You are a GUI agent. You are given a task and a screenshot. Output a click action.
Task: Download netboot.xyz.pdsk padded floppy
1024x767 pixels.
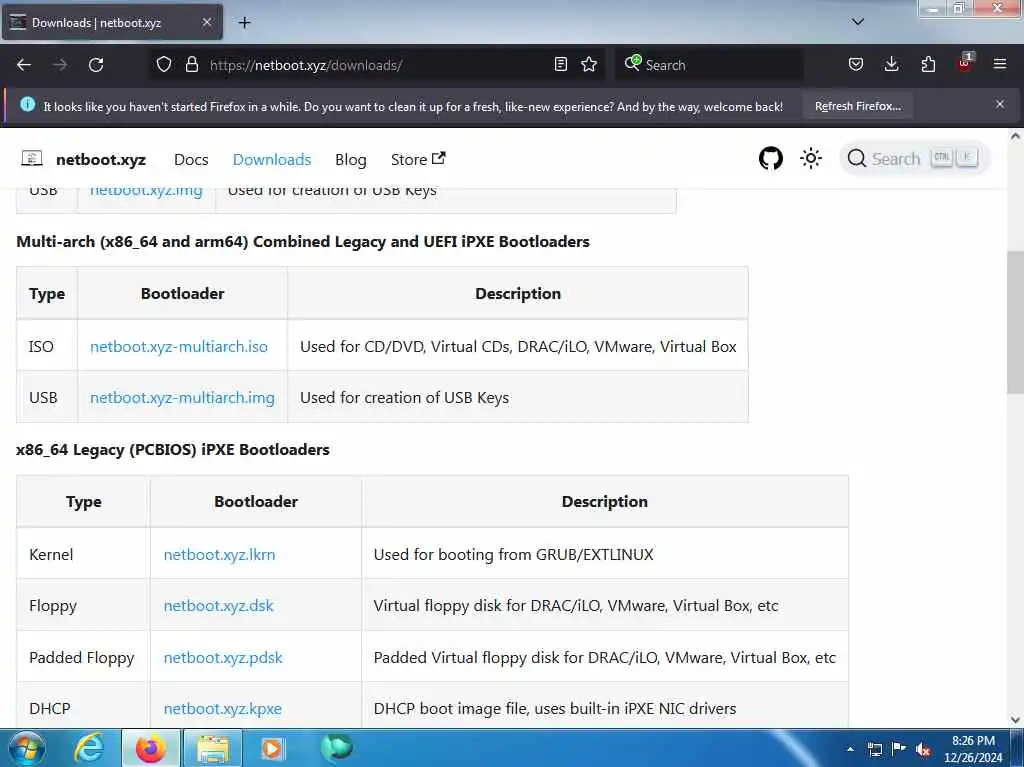coord(223,657)
